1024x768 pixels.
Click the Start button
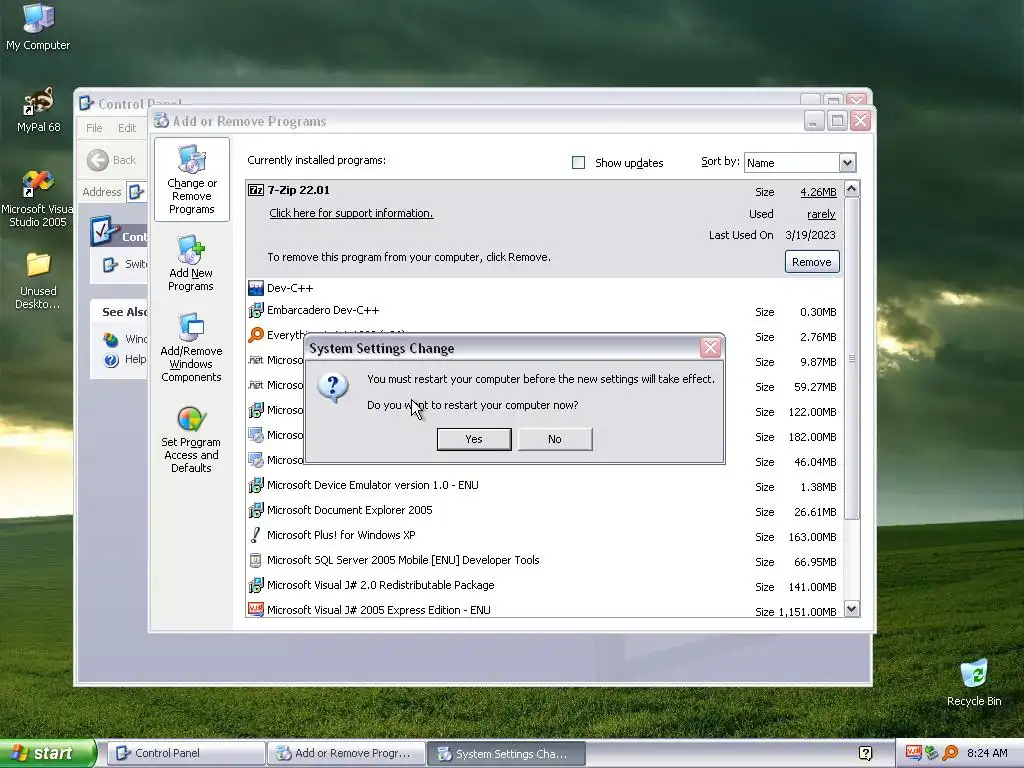tap(47, 753)
